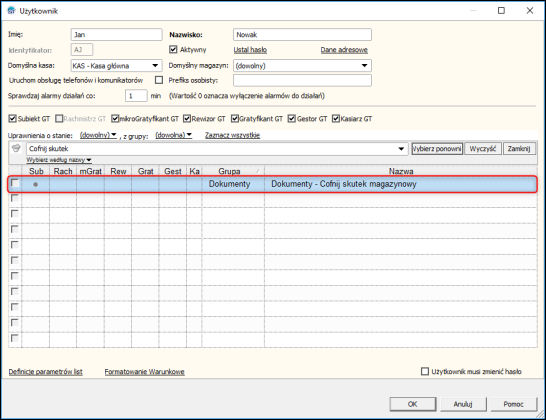Image resolution: width=546 pixels, height=420 pixels.
Task: Click the Subiekt app icon in title bar
Action: click(11, 11)
